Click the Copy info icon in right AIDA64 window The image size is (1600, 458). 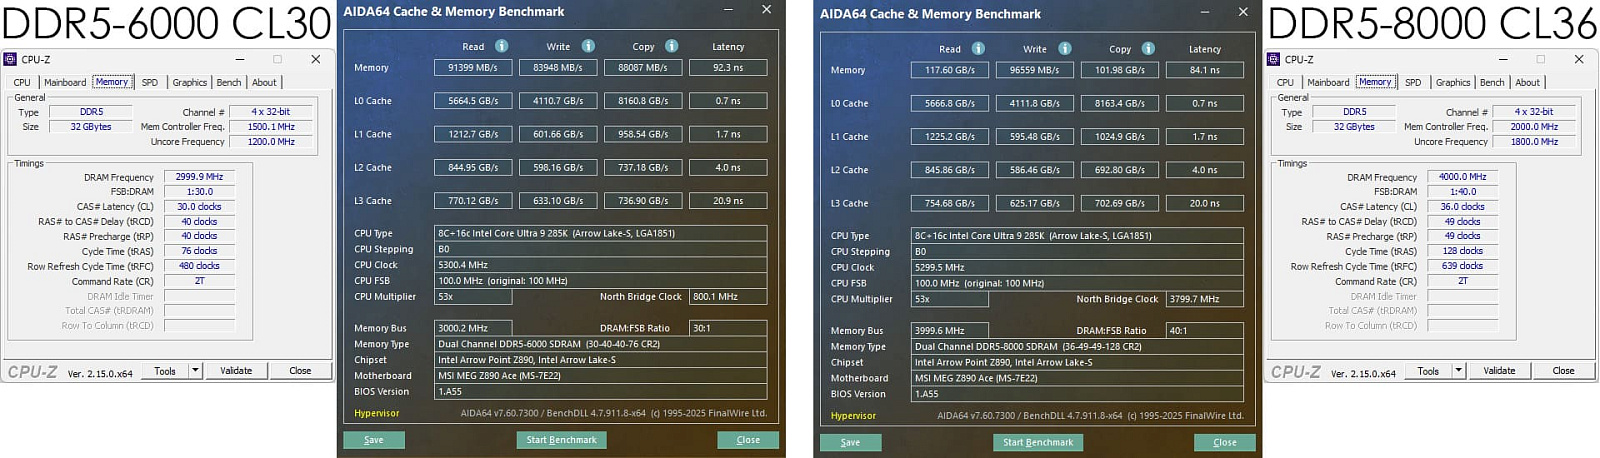[1148, 48]
